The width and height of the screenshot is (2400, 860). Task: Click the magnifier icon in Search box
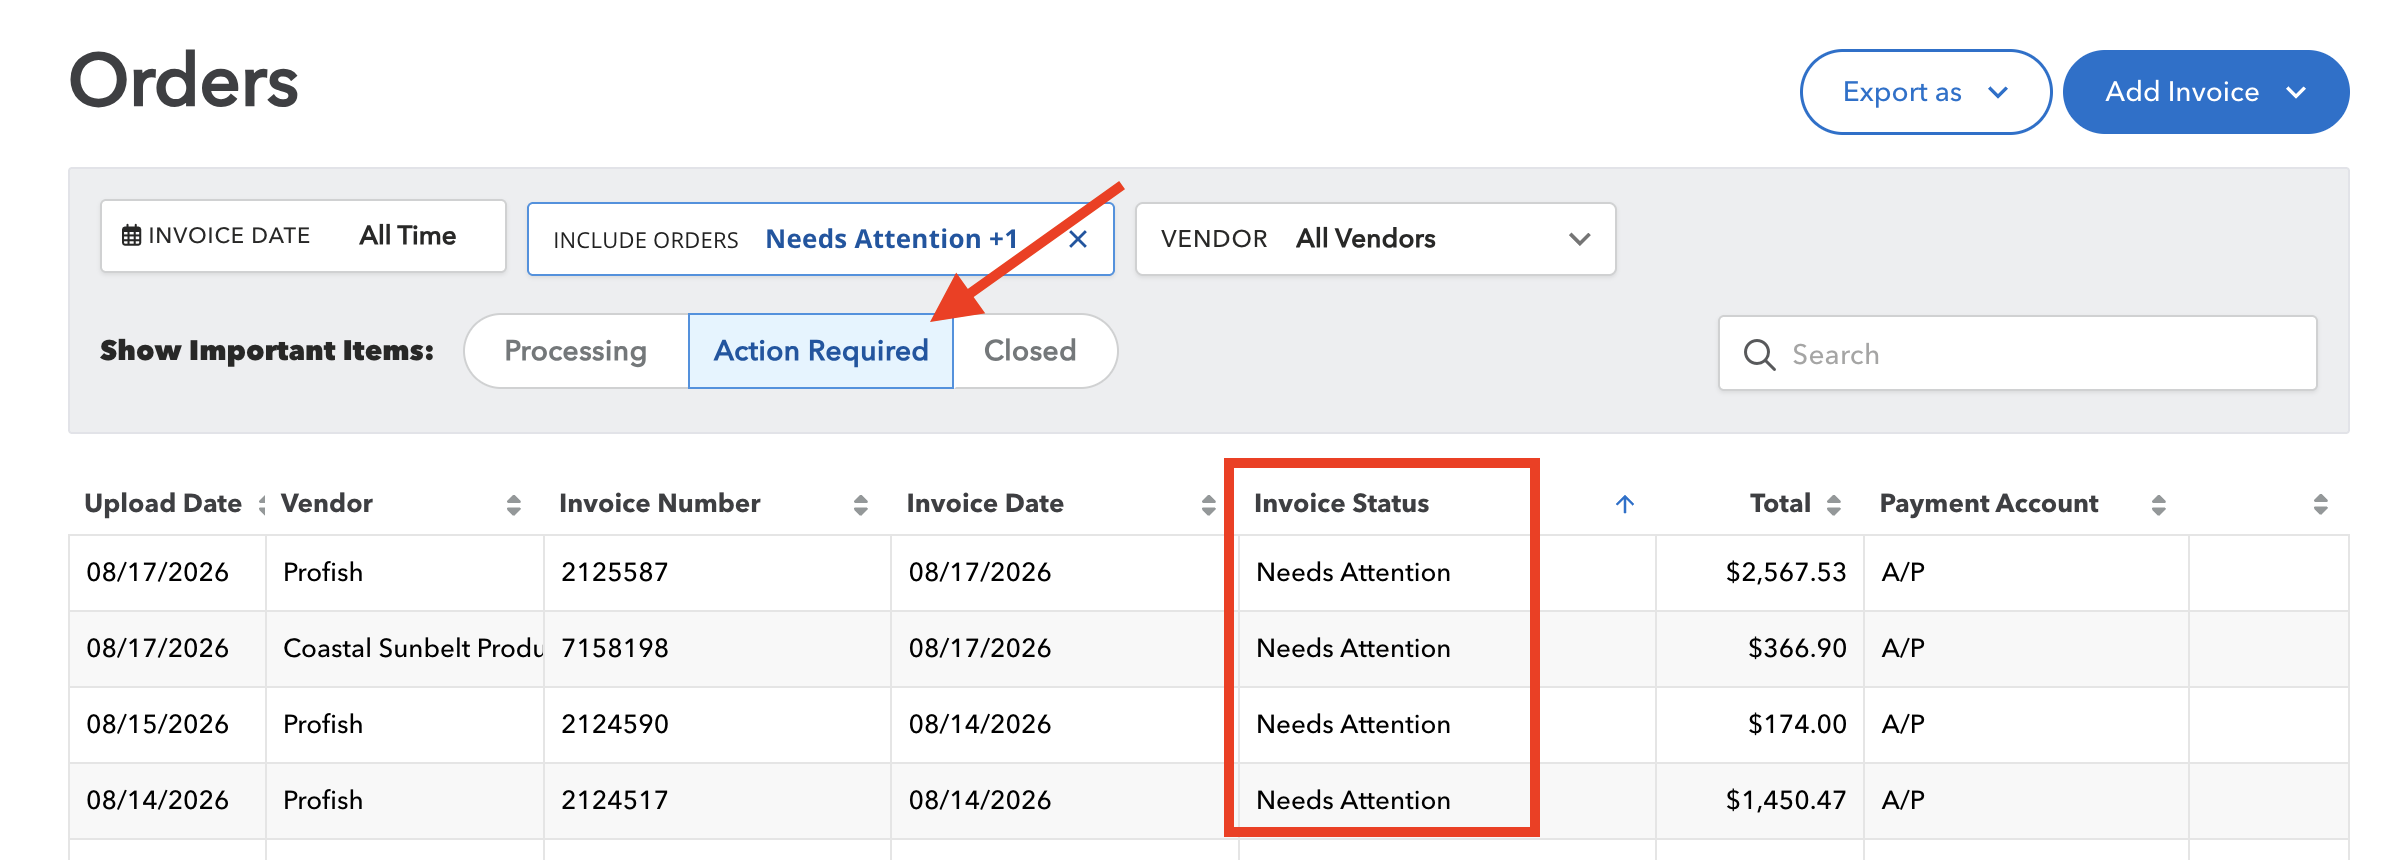[x=1759, y=355]
